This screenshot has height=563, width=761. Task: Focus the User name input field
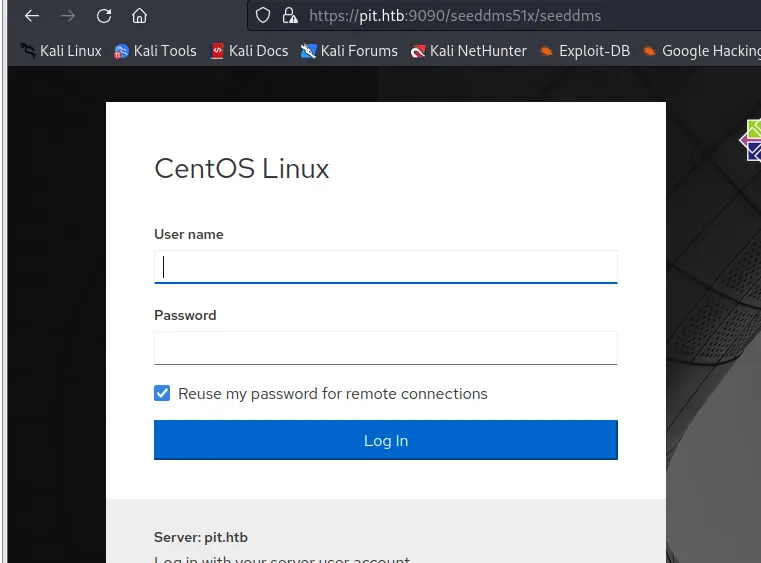[385, 267]
